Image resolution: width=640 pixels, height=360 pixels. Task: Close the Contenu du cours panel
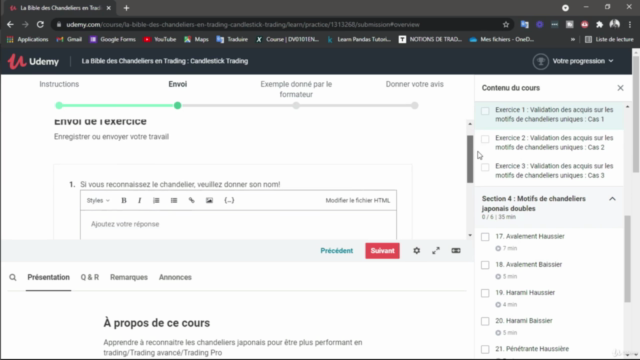tap(620, 88)
